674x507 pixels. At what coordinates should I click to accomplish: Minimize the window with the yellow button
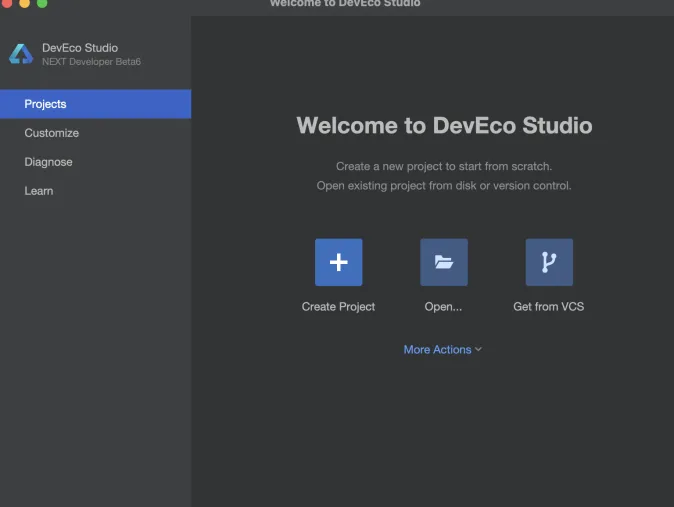(x=24, y=3)
